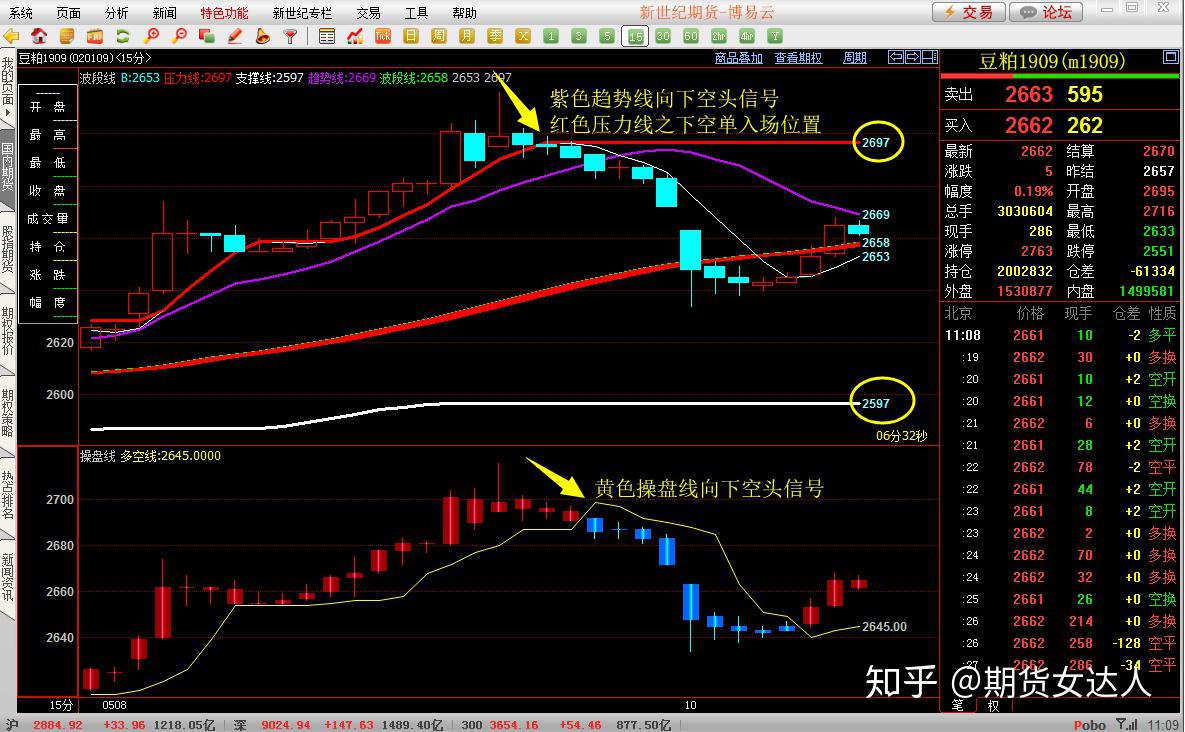Click the 周期 link

pyautogui.click(x=855, y=58)
